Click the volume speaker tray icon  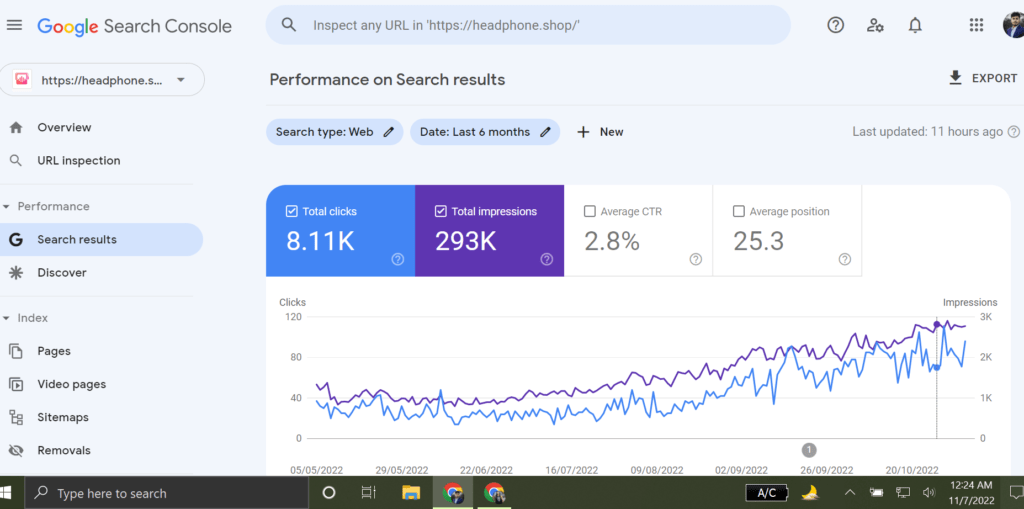point(929,493)
